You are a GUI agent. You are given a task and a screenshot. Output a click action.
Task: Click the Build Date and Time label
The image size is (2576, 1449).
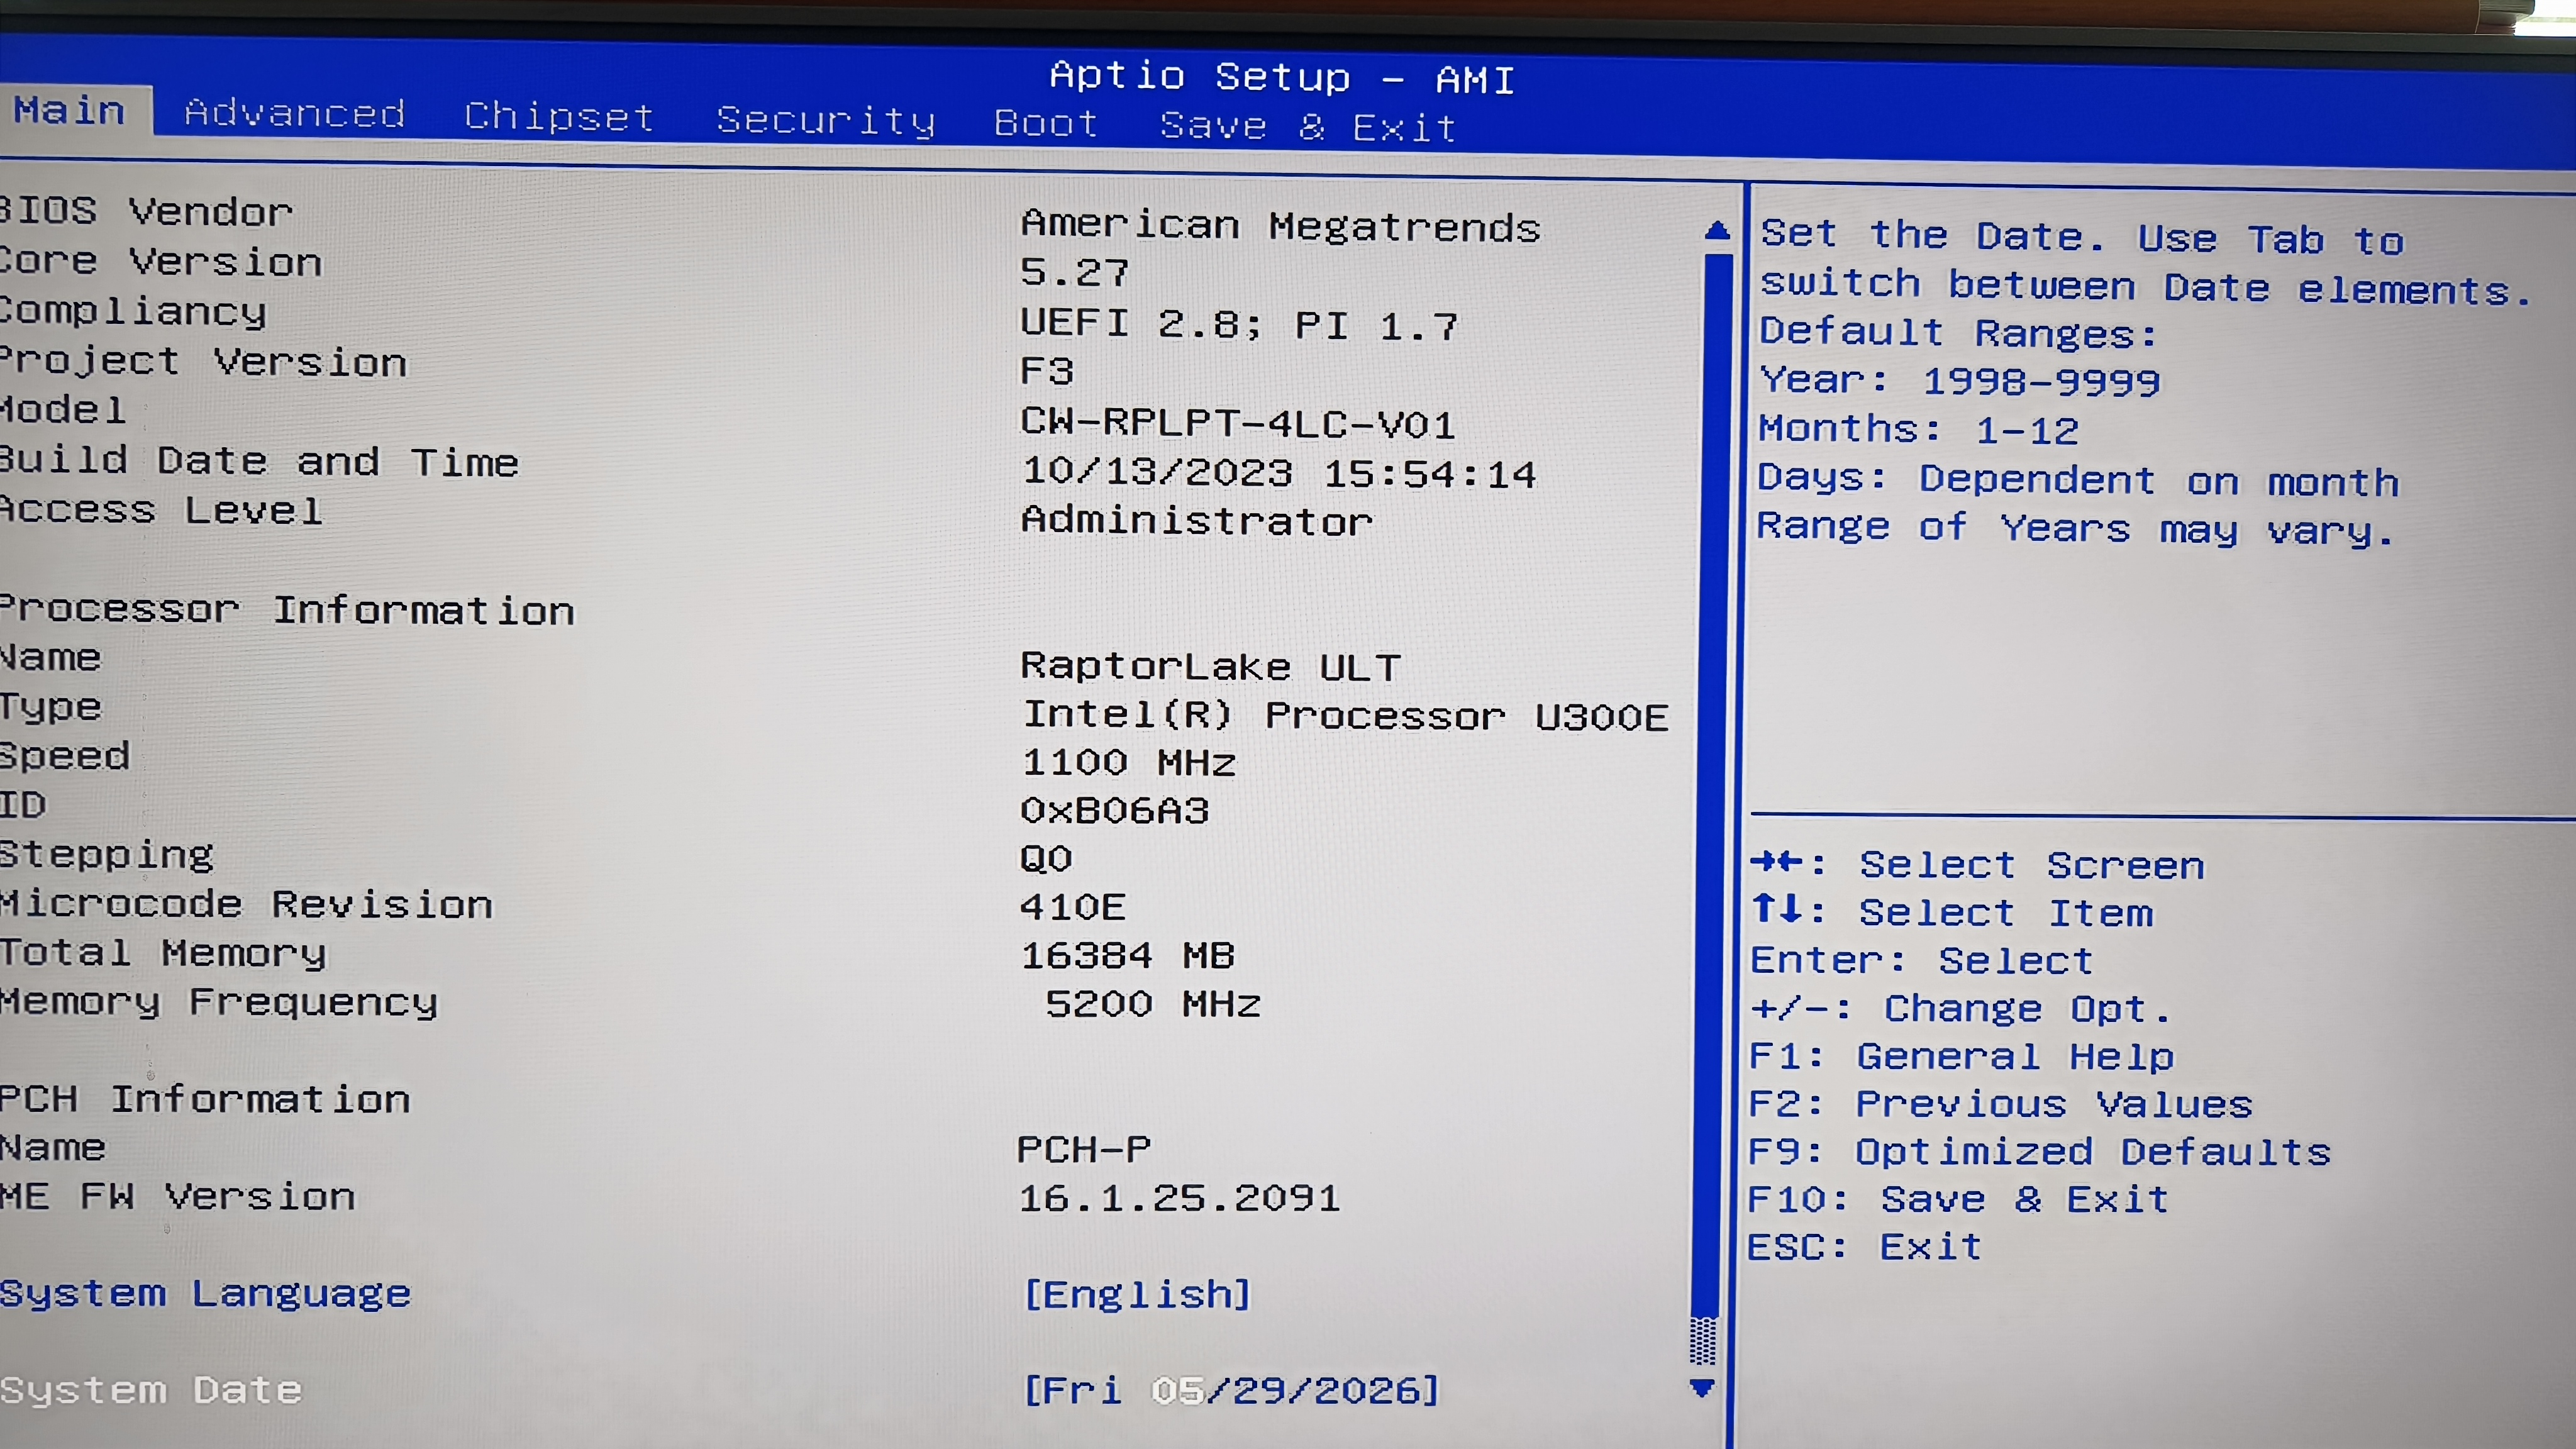pyautogui.click(x=259, y=461)
